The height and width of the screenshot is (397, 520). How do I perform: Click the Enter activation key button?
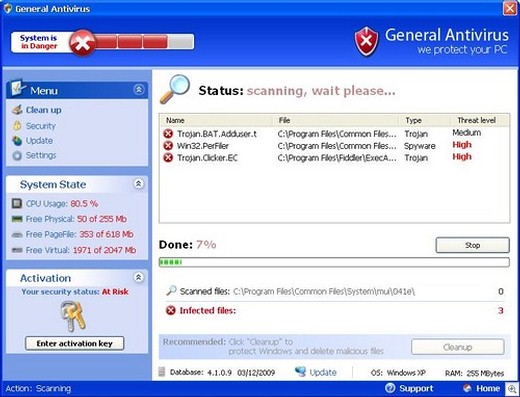pyautogui.click(x=75, y=343)
